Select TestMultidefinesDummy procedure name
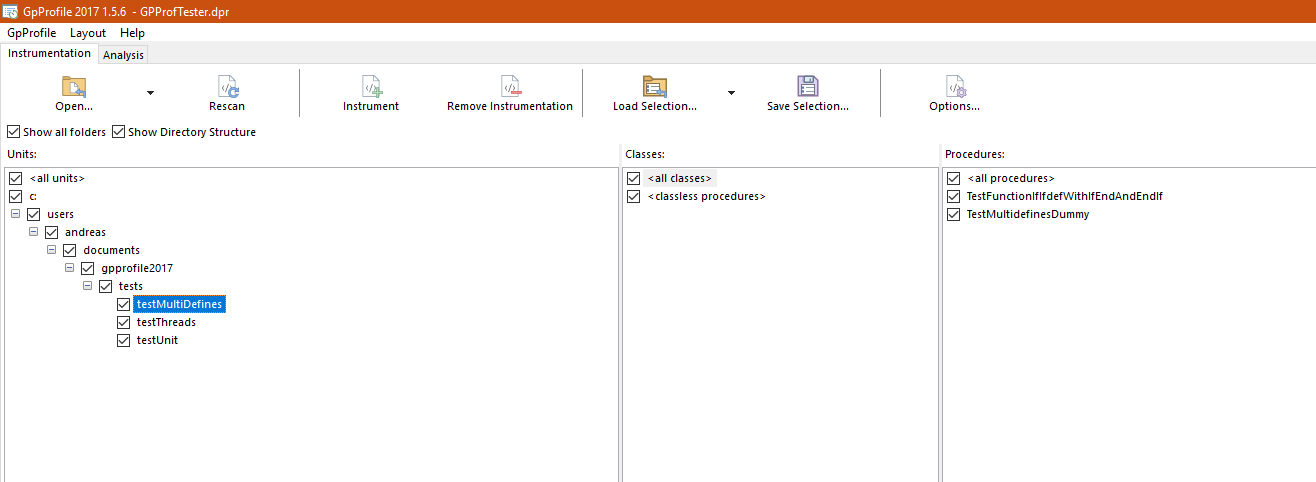1316x482 pixels. [x=1028, y=214]
